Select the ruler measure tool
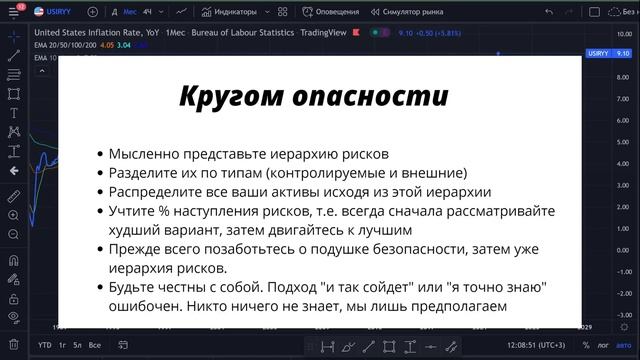 14,196
